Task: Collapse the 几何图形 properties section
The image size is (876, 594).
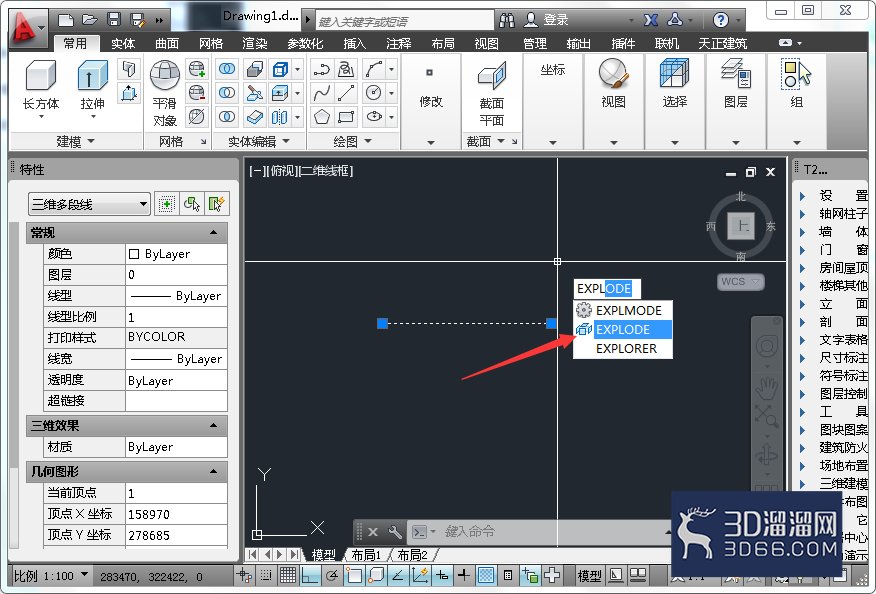Action: tap(213, 472)
